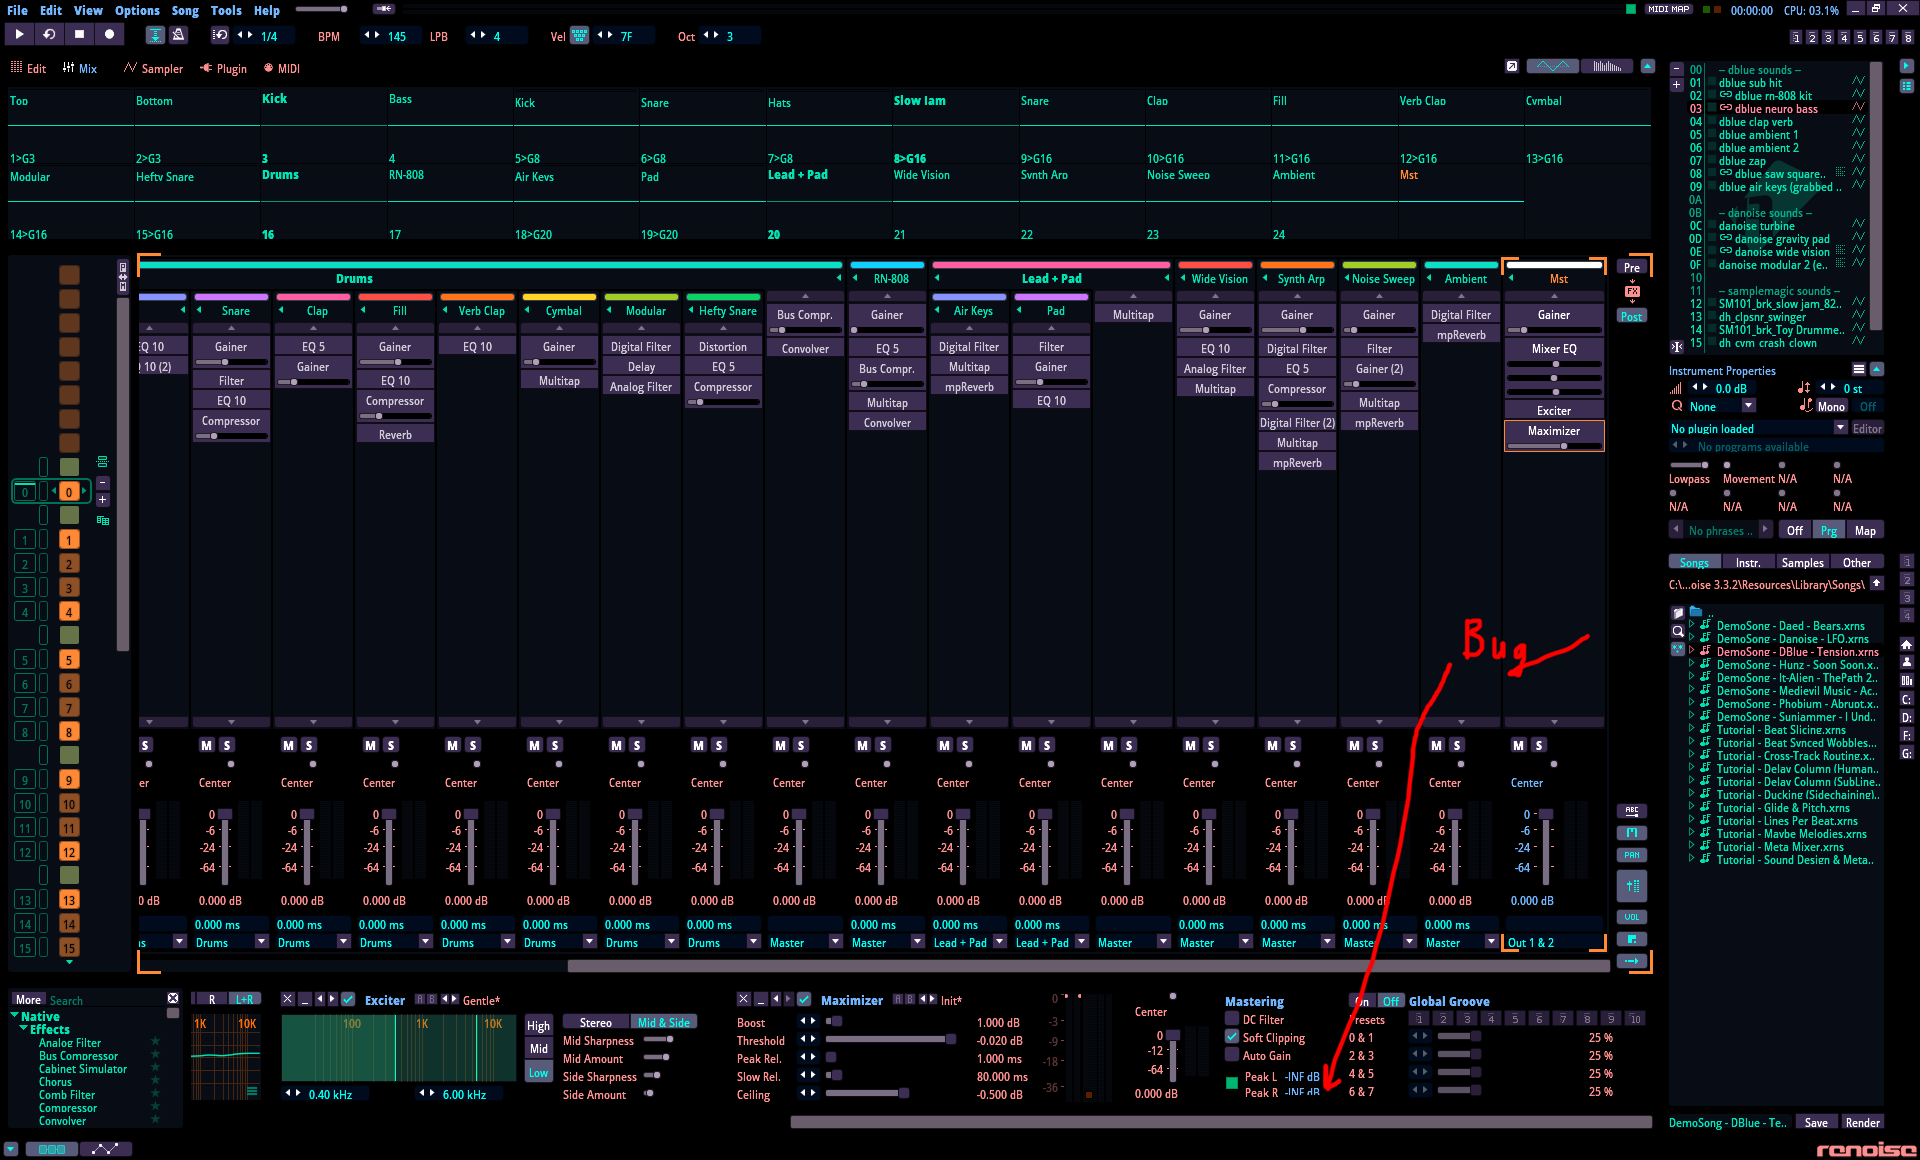Enable the DC Filter checkbox
Image resolution: width=1920 pixels, height=1160 pixels.
point(1232,1019)
